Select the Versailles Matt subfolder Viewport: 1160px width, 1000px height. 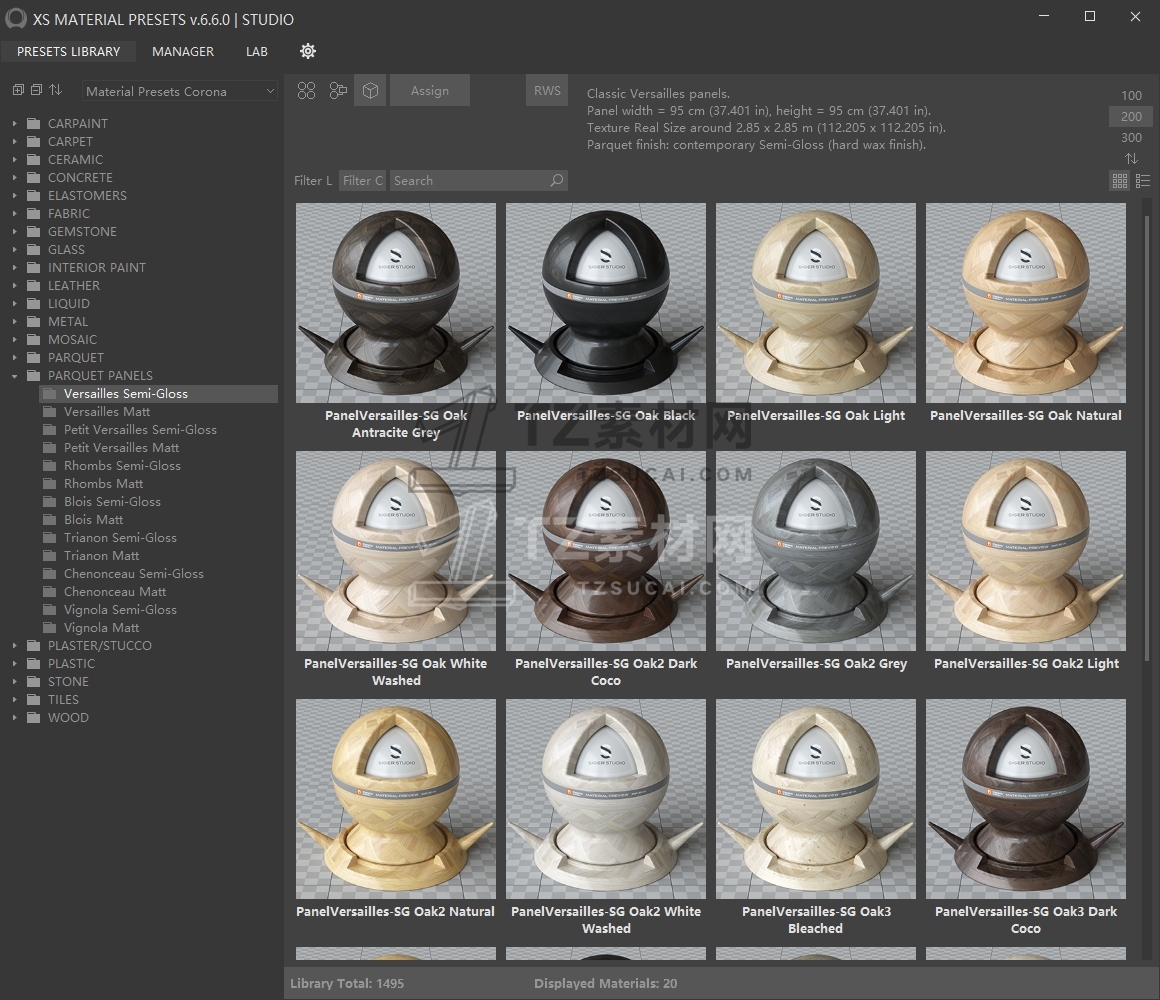[107, 412]
